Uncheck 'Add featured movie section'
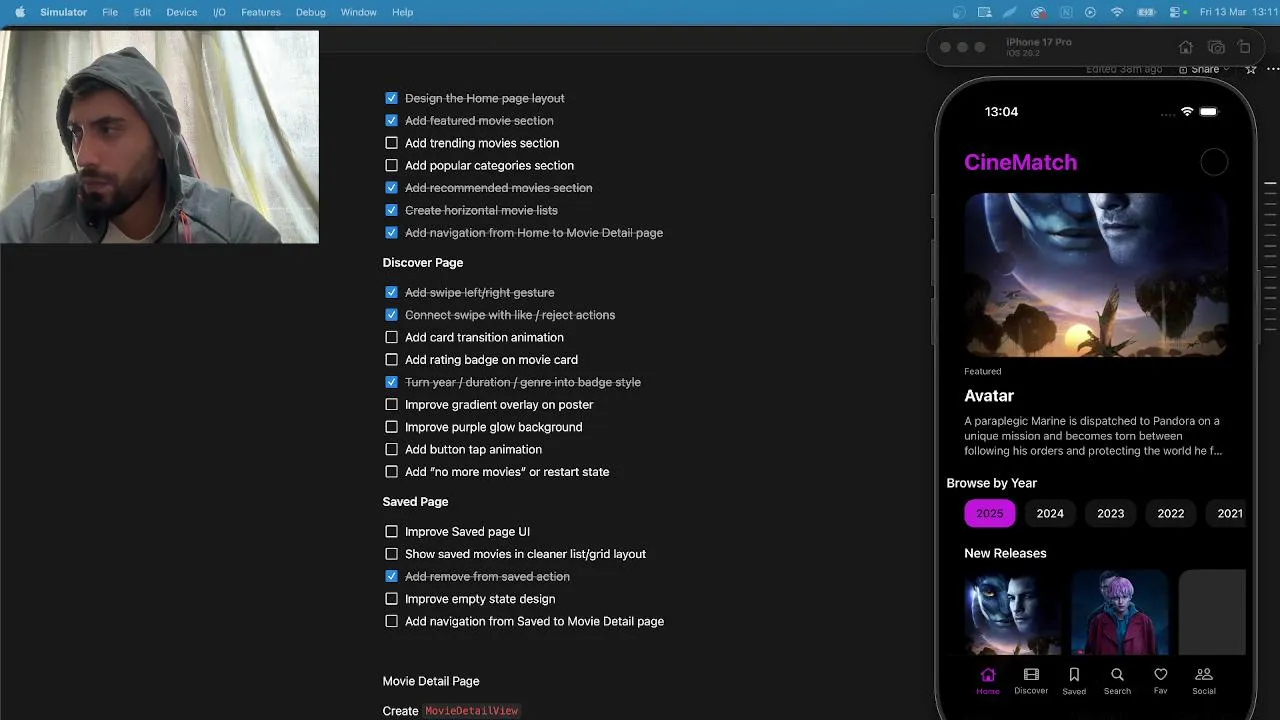1280x720 pixels. point(391,120)
